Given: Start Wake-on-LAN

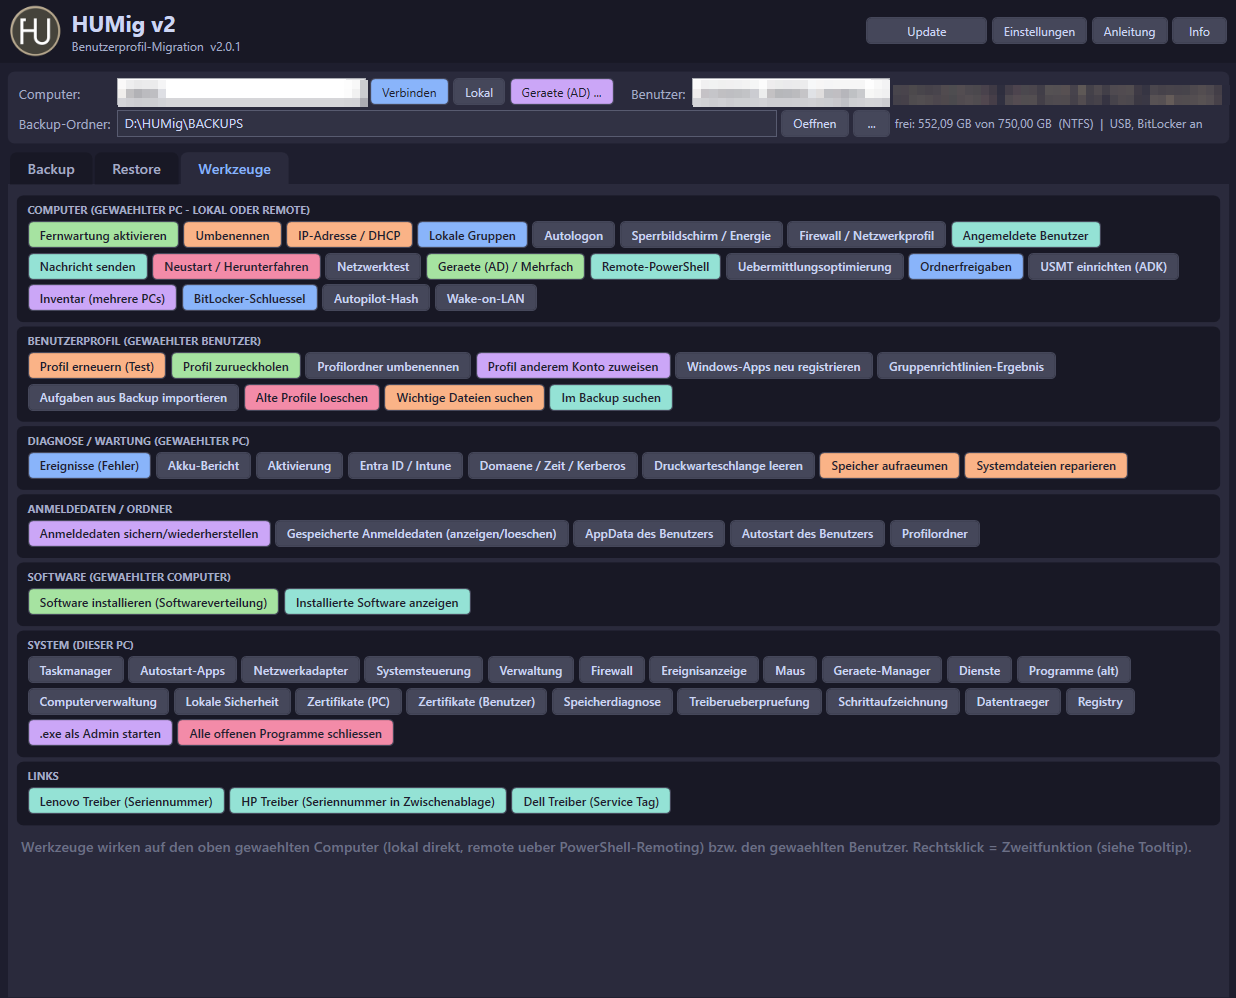Looking at the screenshot, I should pos(485,299).
